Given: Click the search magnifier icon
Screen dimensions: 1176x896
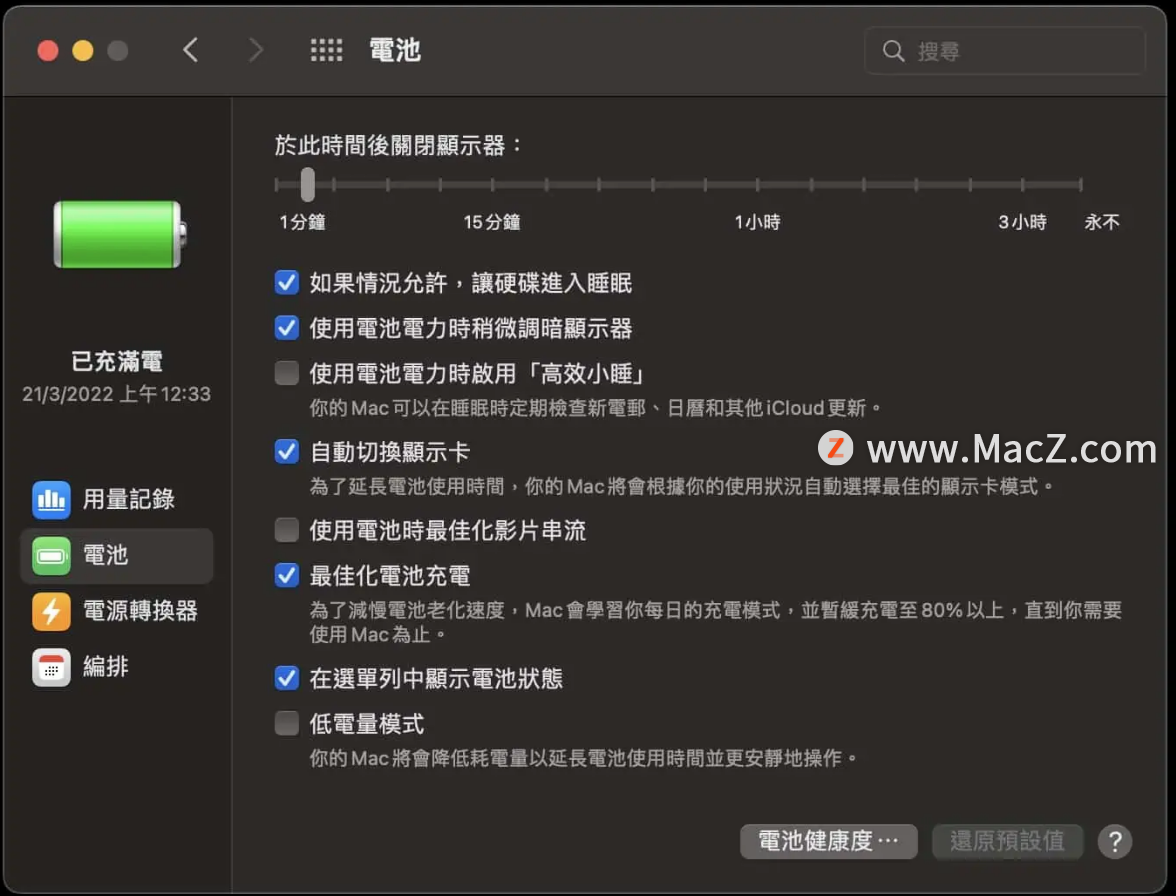Looking at the screenshot, I should pyautogui.click(x=892, y=51).
